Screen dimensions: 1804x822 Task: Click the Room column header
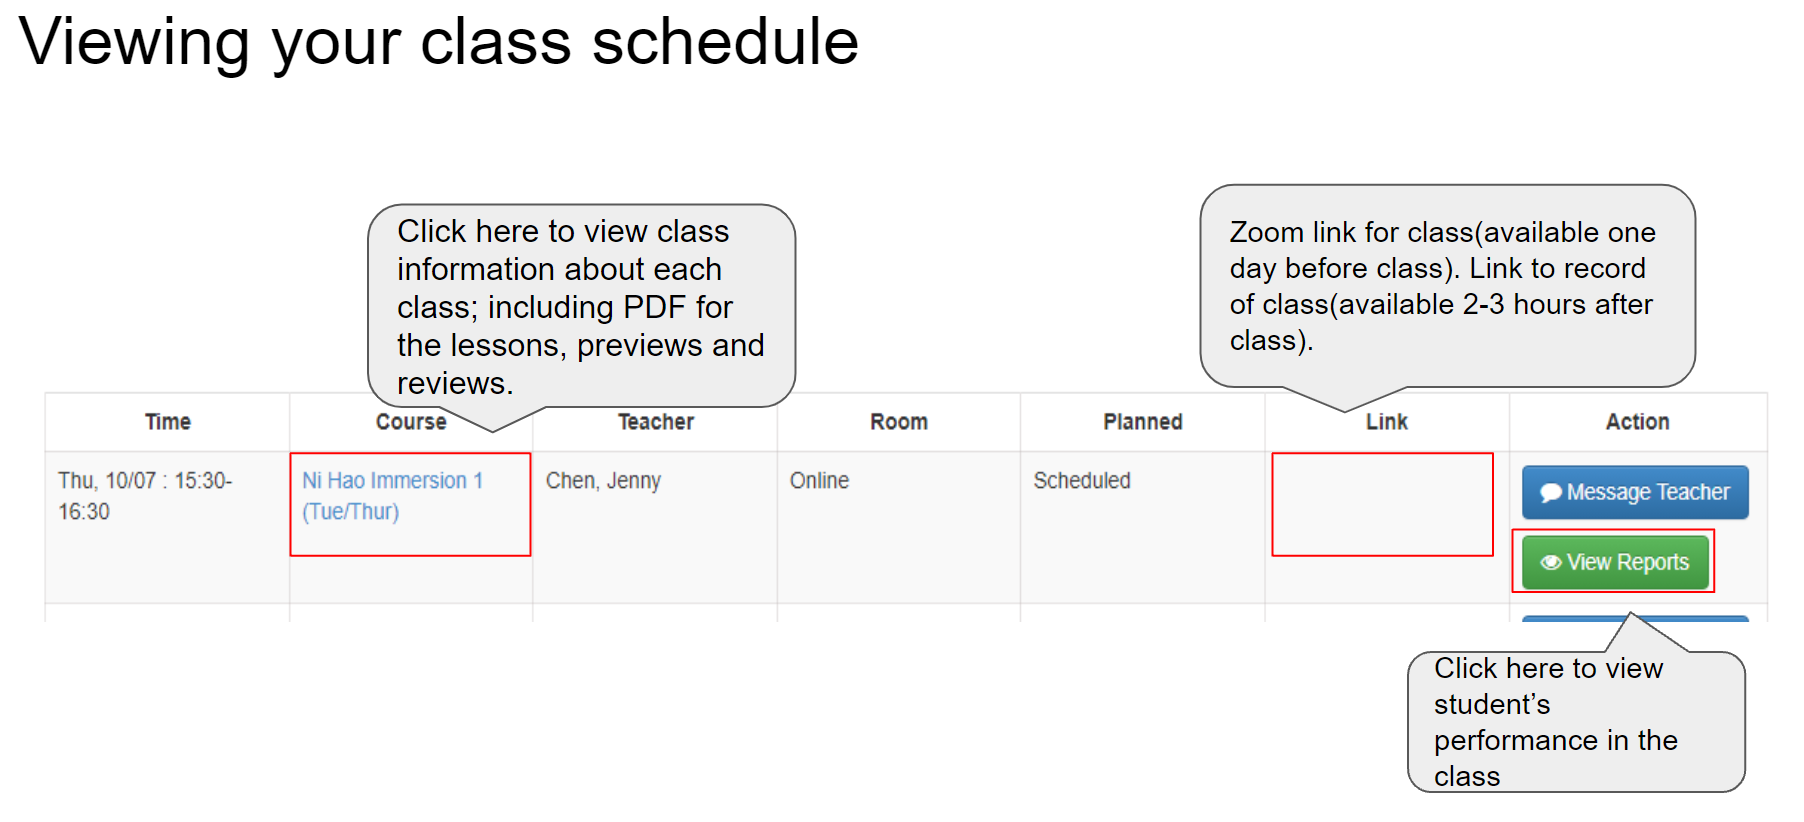coord(897,421)
